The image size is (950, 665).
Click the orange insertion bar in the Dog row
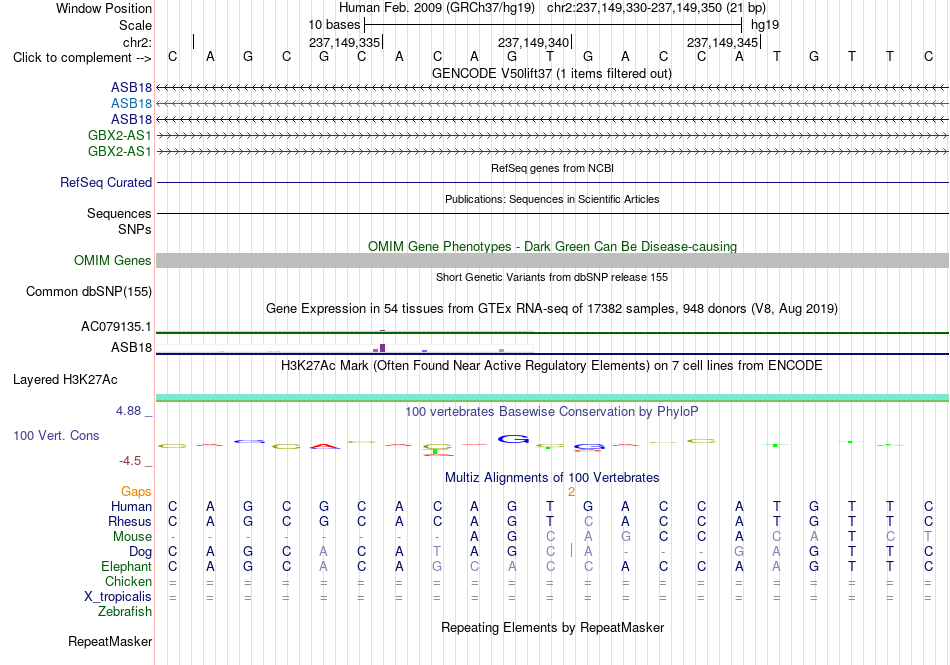tap(571, 550)
